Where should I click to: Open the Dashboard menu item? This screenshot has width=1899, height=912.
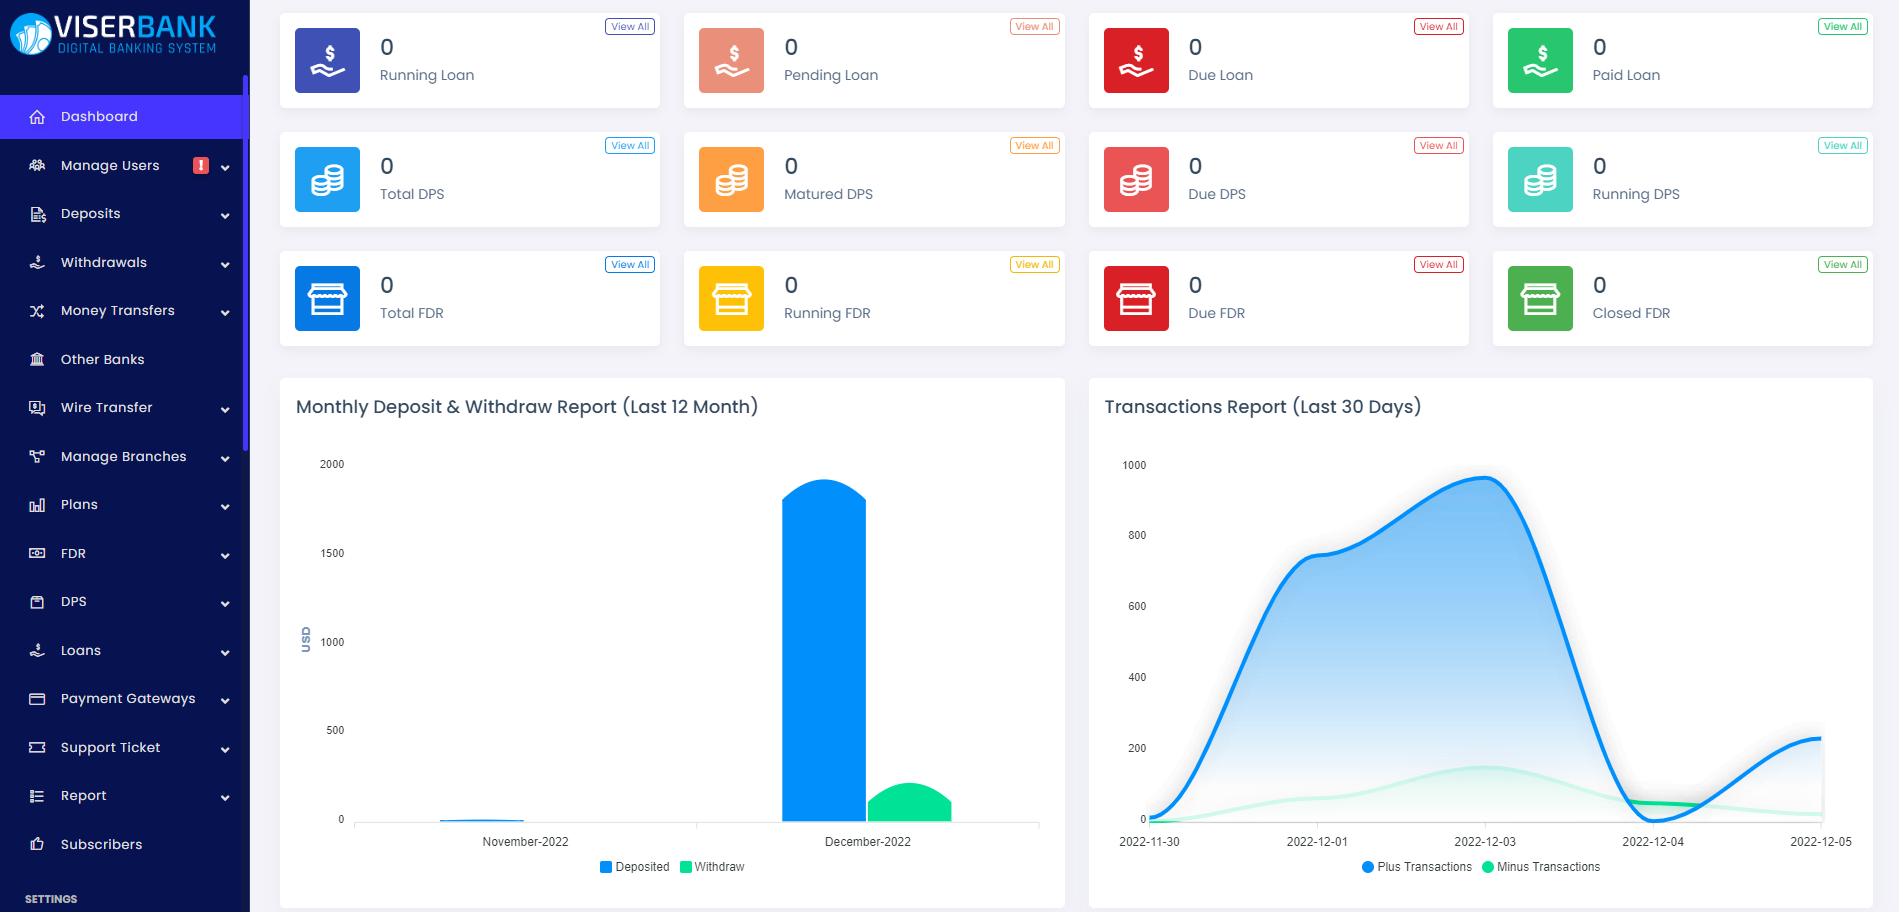(99, 117)
